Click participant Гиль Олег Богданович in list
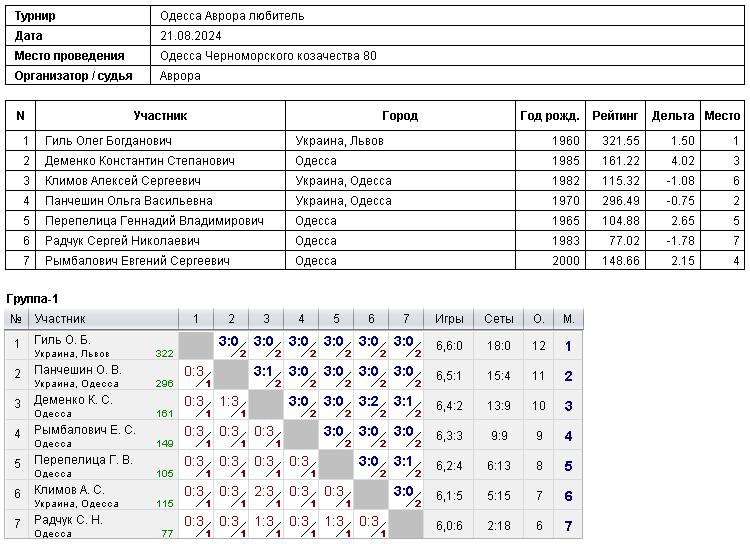The image size is (750, 544). (108, 141)
